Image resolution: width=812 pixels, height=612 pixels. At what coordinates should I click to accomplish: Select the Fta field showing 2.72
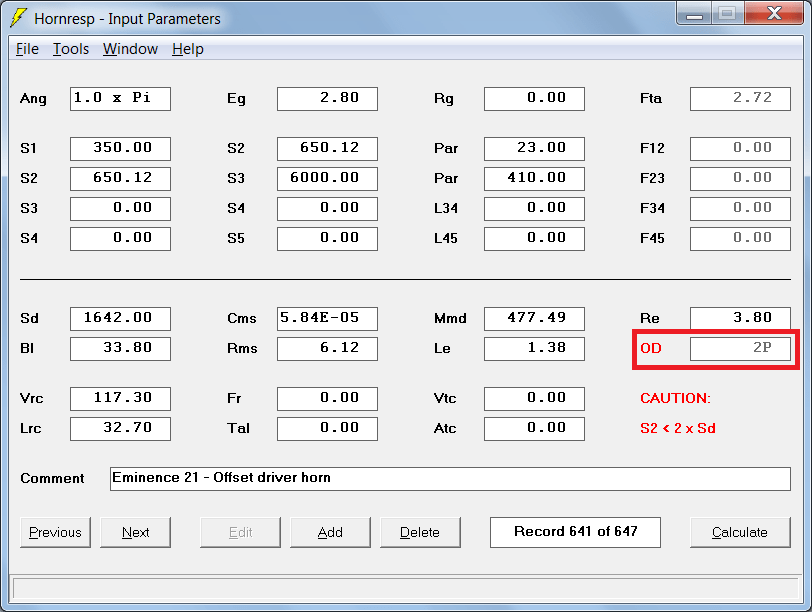[x=740, y=98]
